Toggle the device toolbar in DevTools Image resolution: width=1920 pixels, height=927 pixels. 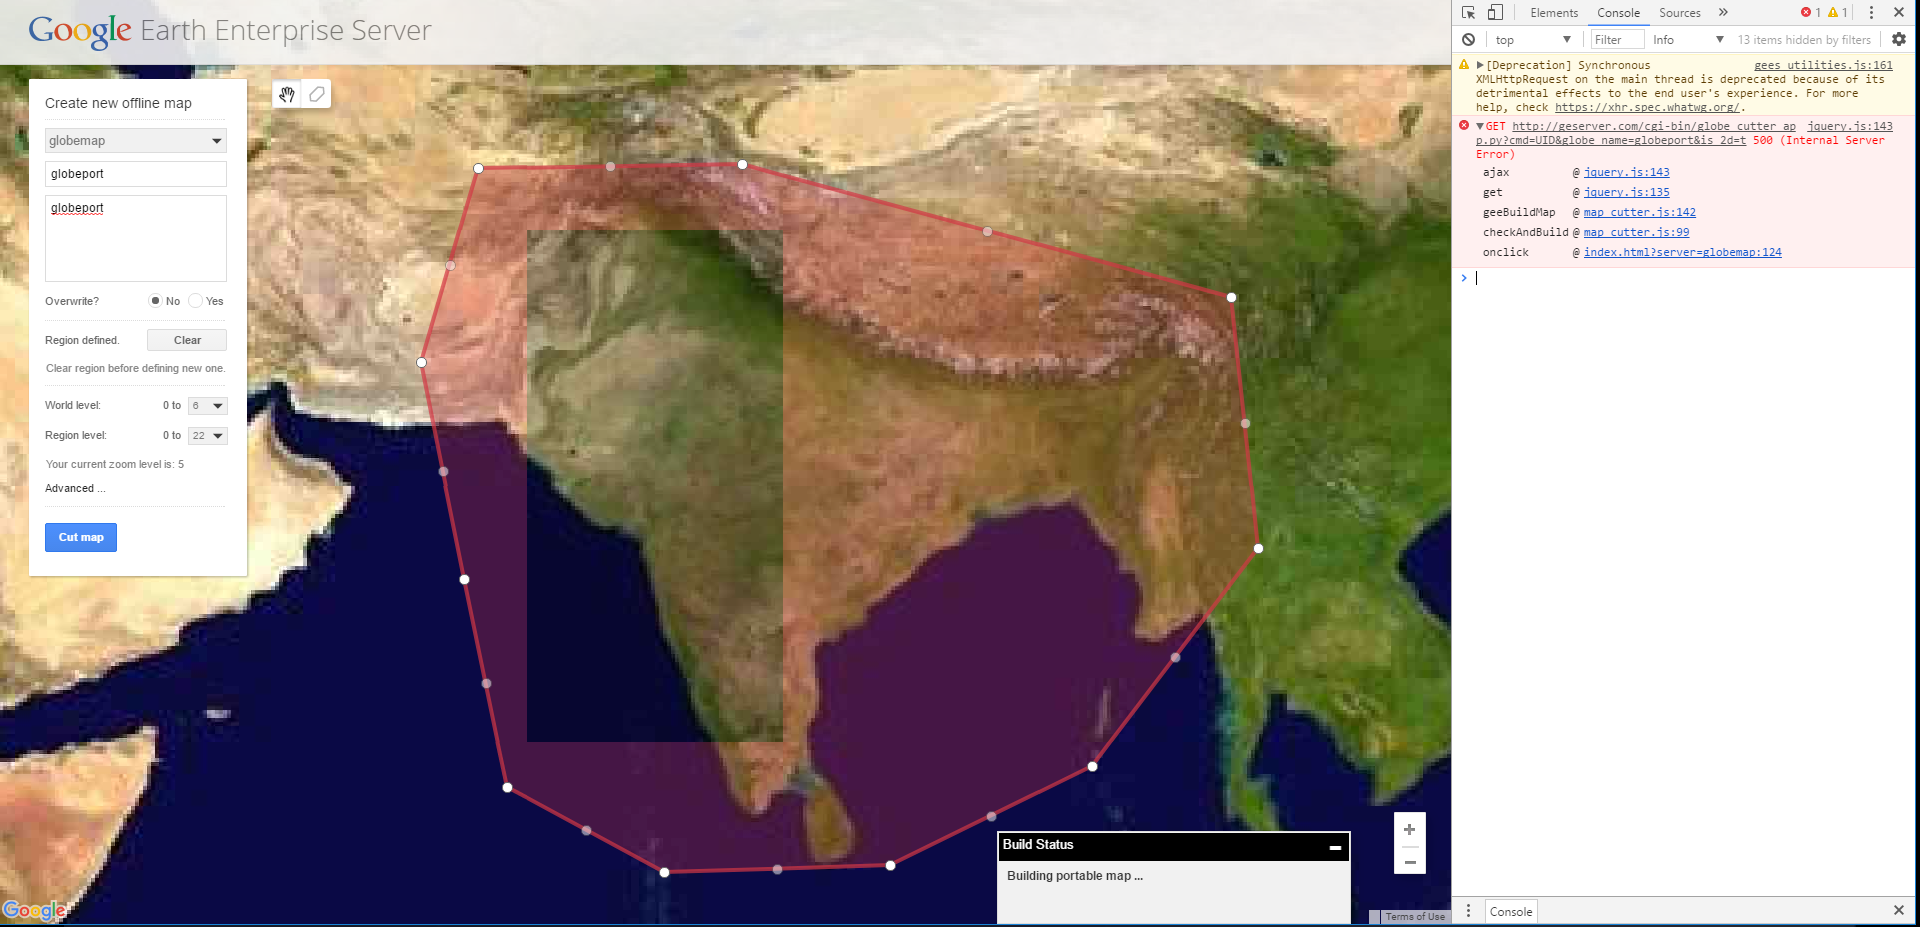(x=1495, y=12)
